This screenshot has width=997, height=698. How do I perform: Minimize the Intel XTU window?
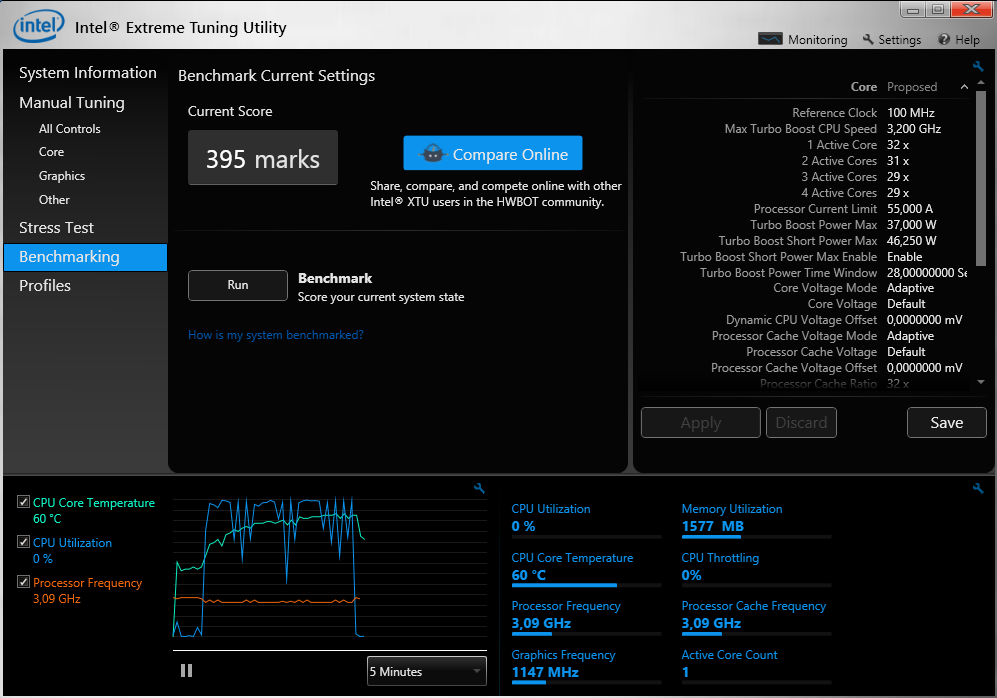[912, 10]
